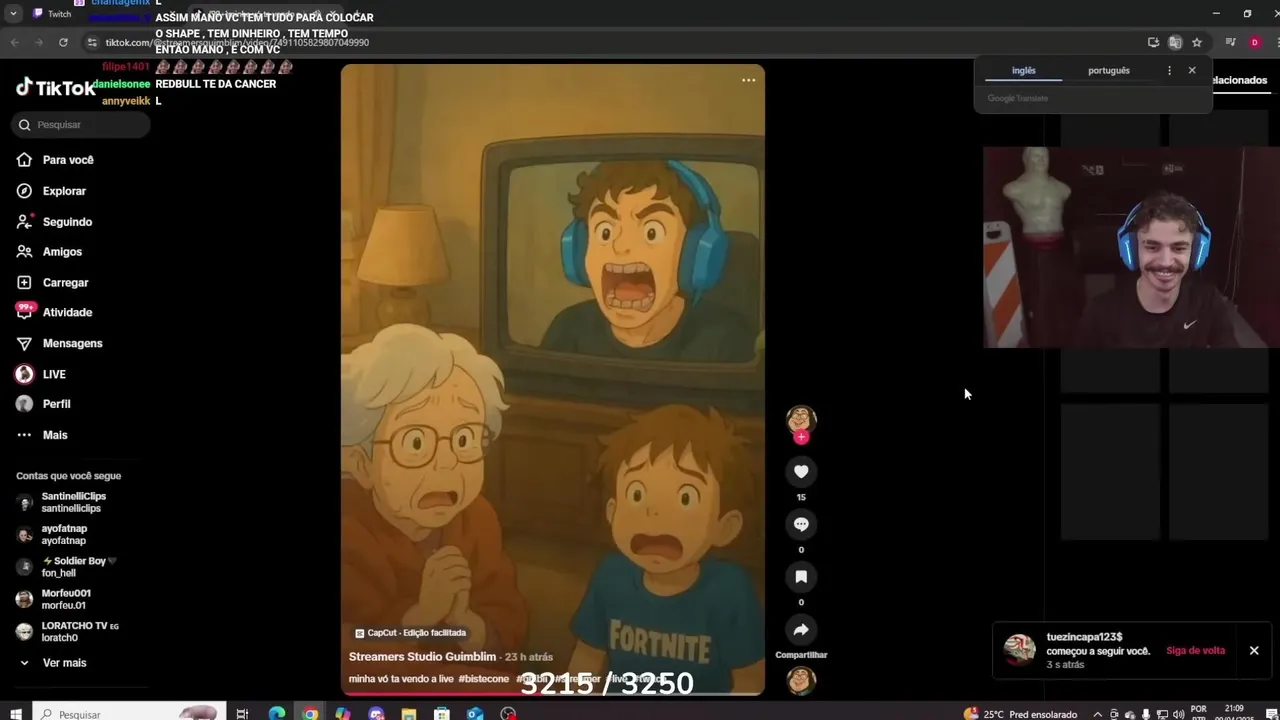Like the video with the heart icon
This screenshot has height=720, width=1280.
pos(801,472)
